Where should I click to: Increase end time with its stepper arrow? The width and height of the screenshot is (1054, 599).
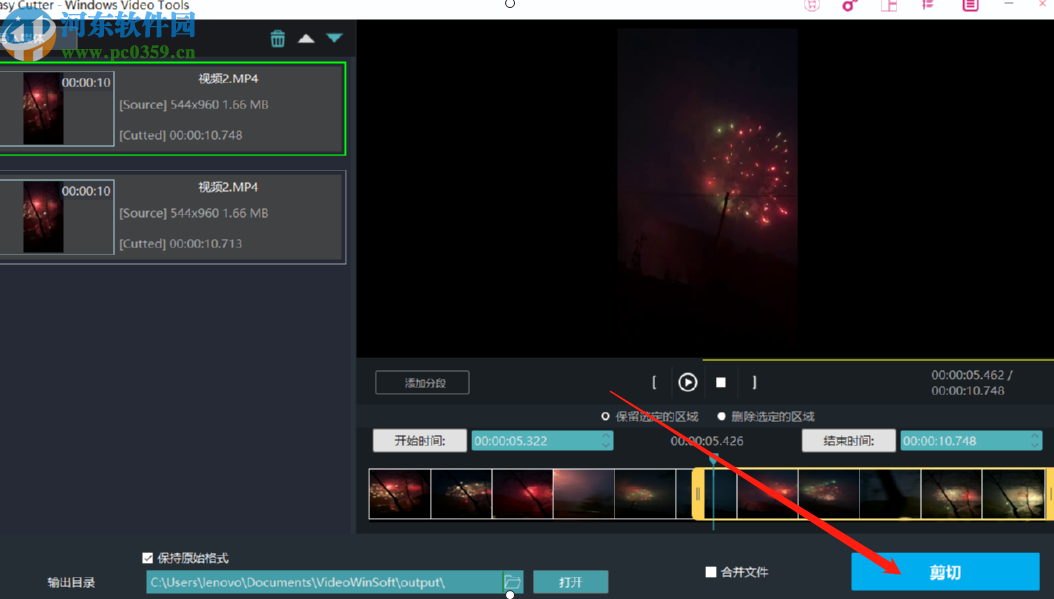pos(1034,435)
